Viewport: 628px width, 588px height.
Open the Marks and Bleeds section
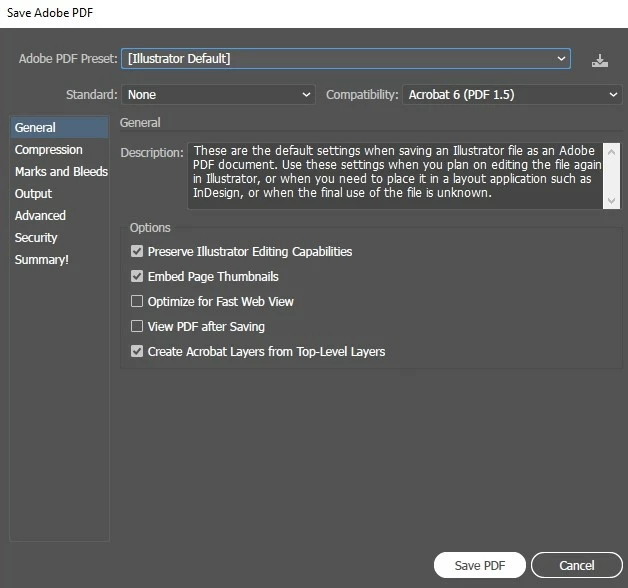tap(59, 171)
